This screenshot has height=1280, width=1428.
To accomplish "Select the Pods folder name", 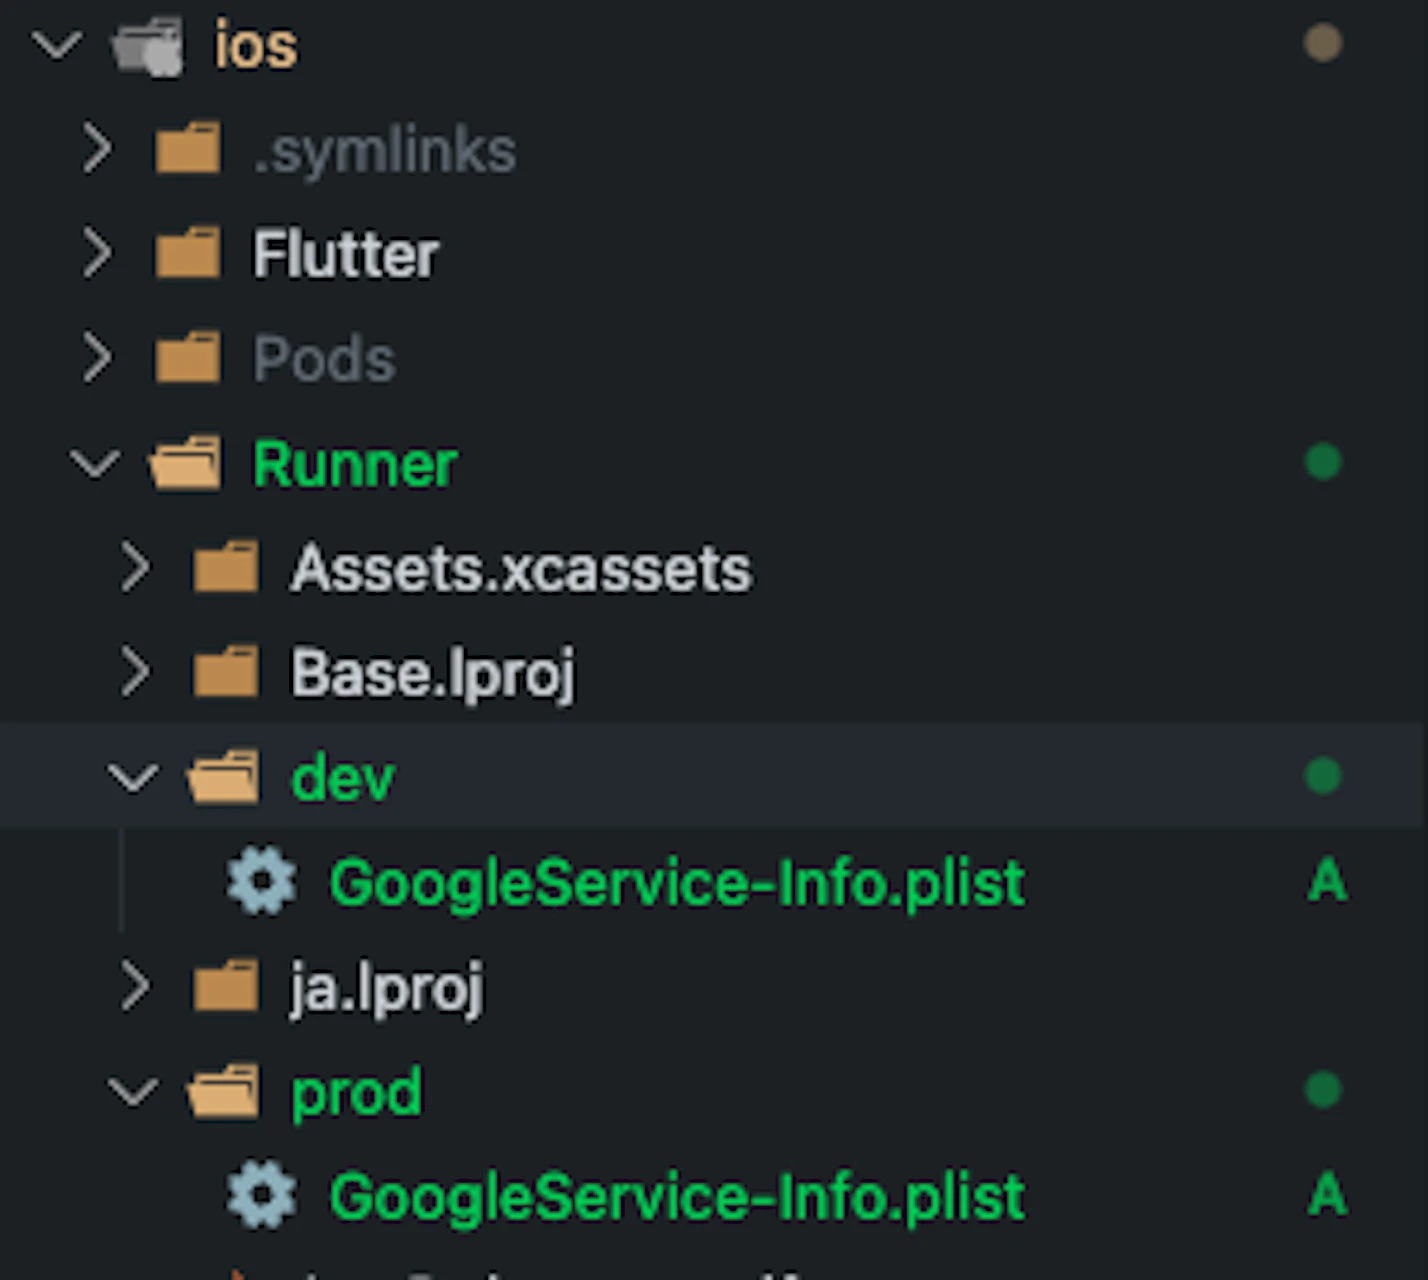I will coord(324,359).
